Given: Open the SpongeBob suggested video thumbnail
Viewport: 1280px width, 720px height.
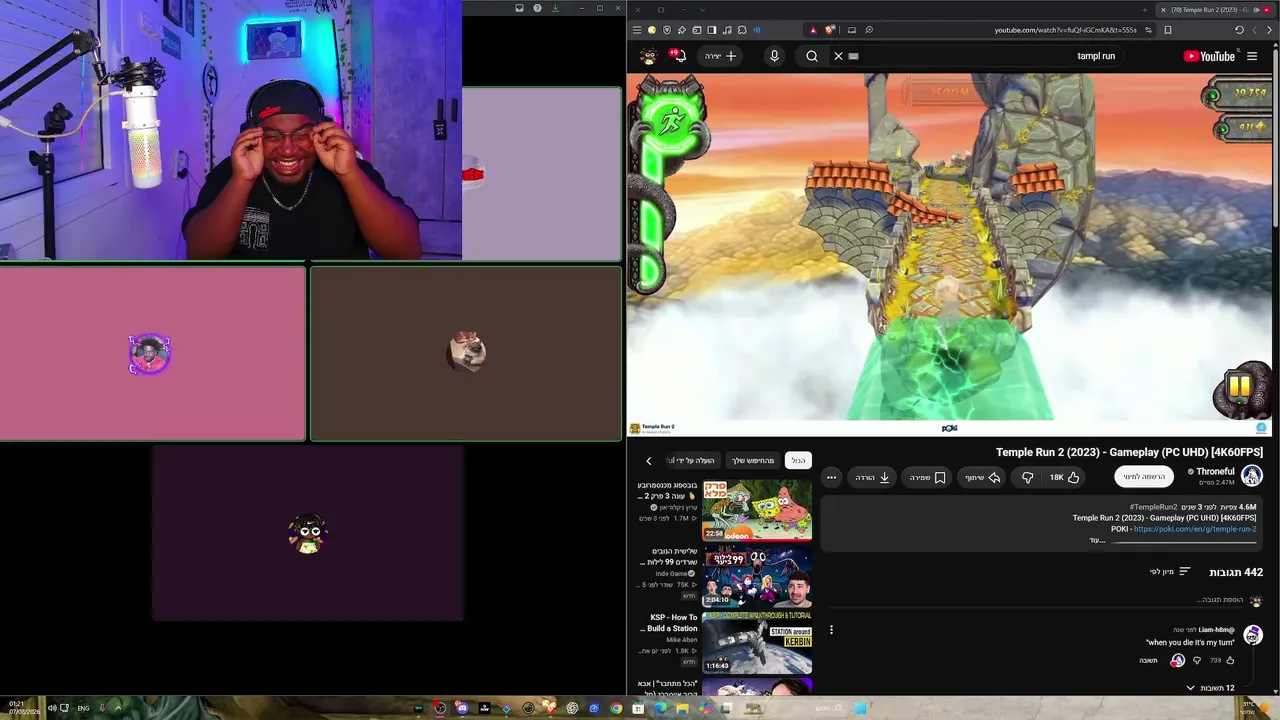Looking at the screenshot, I should tap(757, 510).
